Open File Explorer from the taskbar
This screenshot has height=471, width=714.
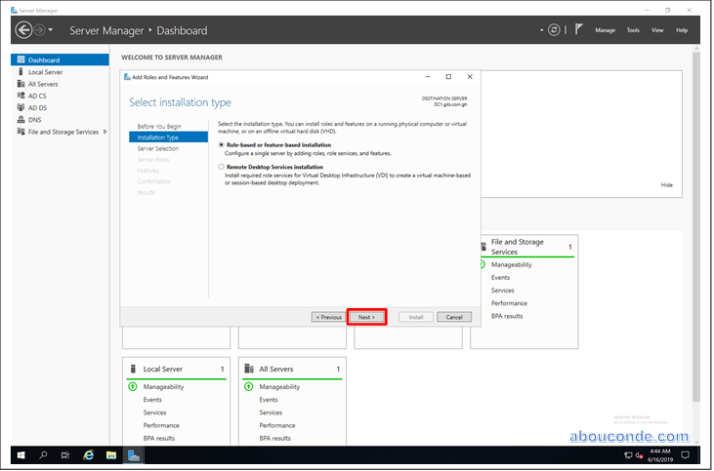click(111, 455)
